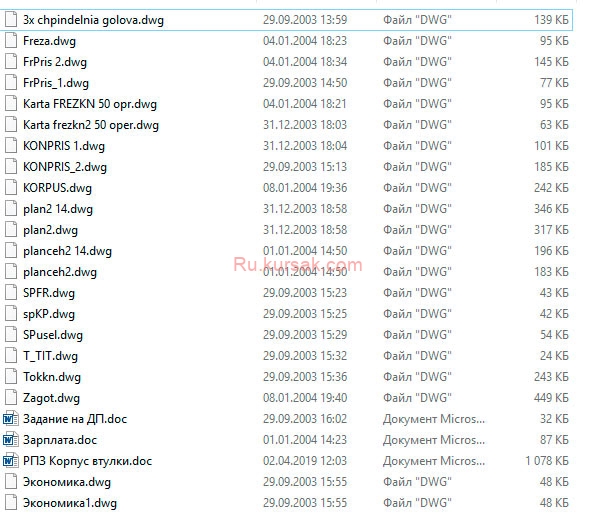The width and height of the screenshot is (596, 528).
Task: Click date 08.01.2004 19:36
Action: click(x=305, y=187)
